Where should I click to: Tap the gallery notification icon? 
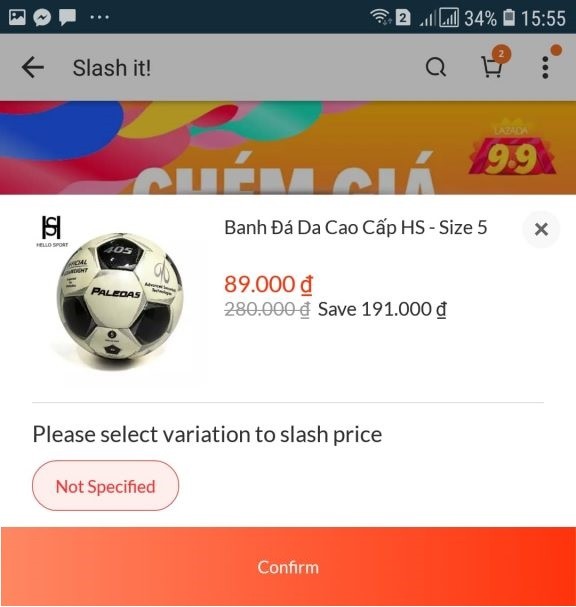[17, 17]
